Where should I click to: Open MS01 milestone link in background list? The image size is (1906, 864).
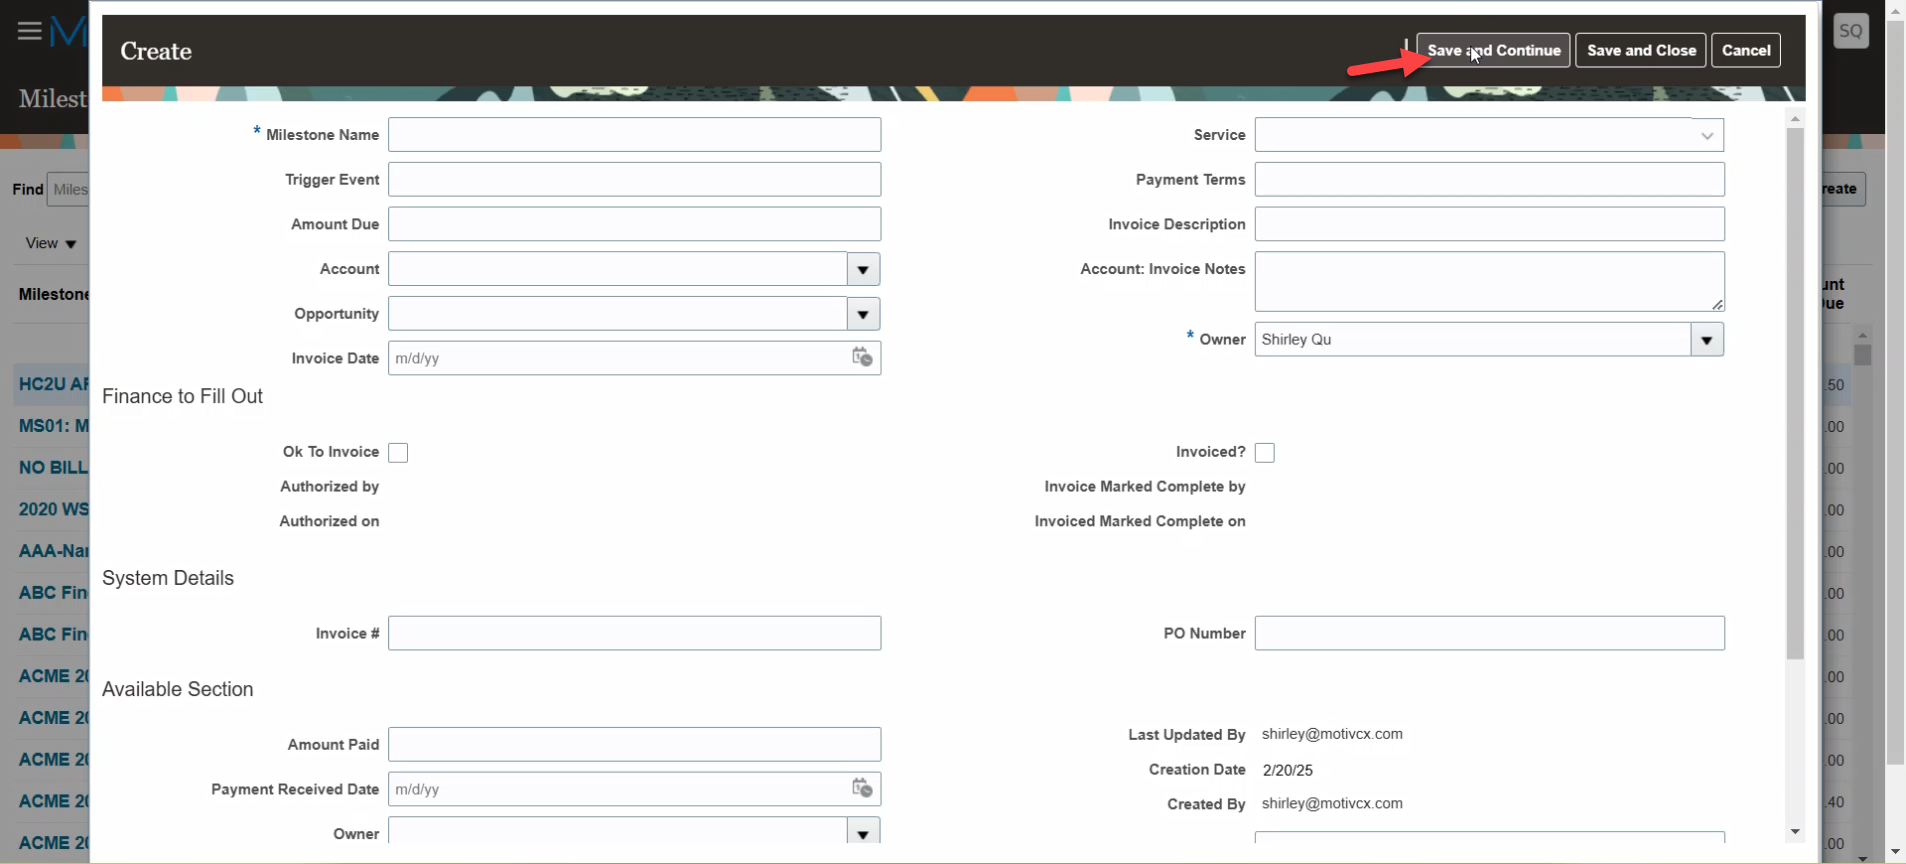(x=53, y=426)
